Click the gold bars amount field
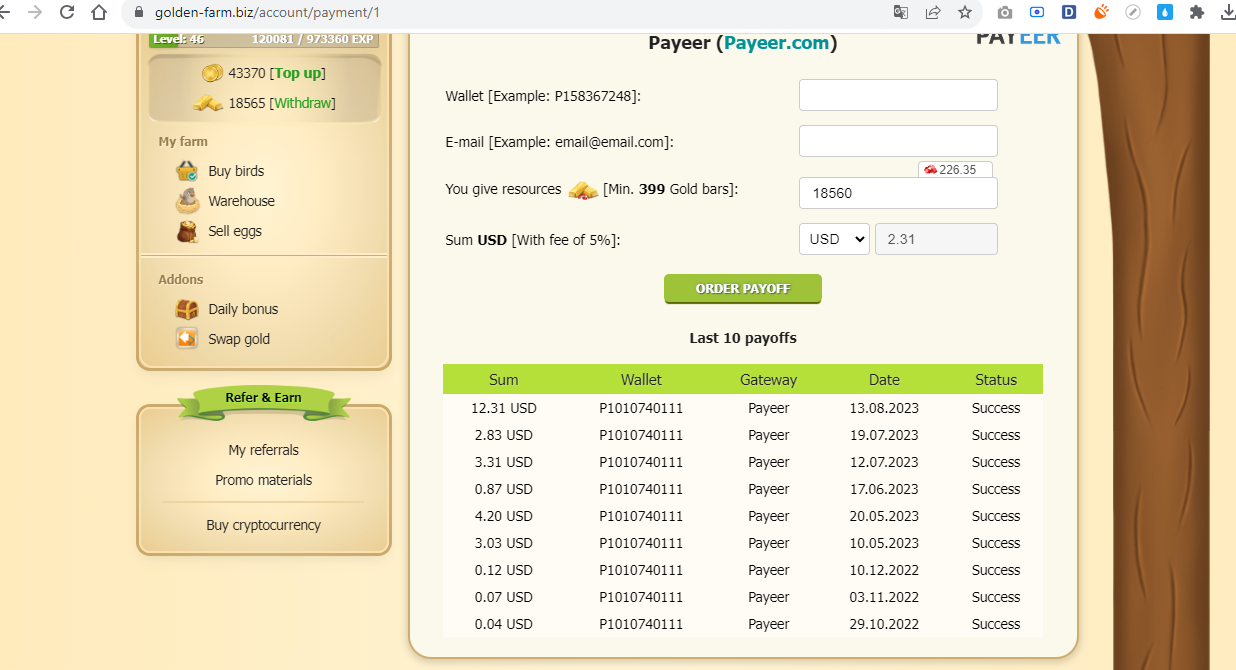The width and height of the screenshot is (1236, 670). (x=898, y=193)
